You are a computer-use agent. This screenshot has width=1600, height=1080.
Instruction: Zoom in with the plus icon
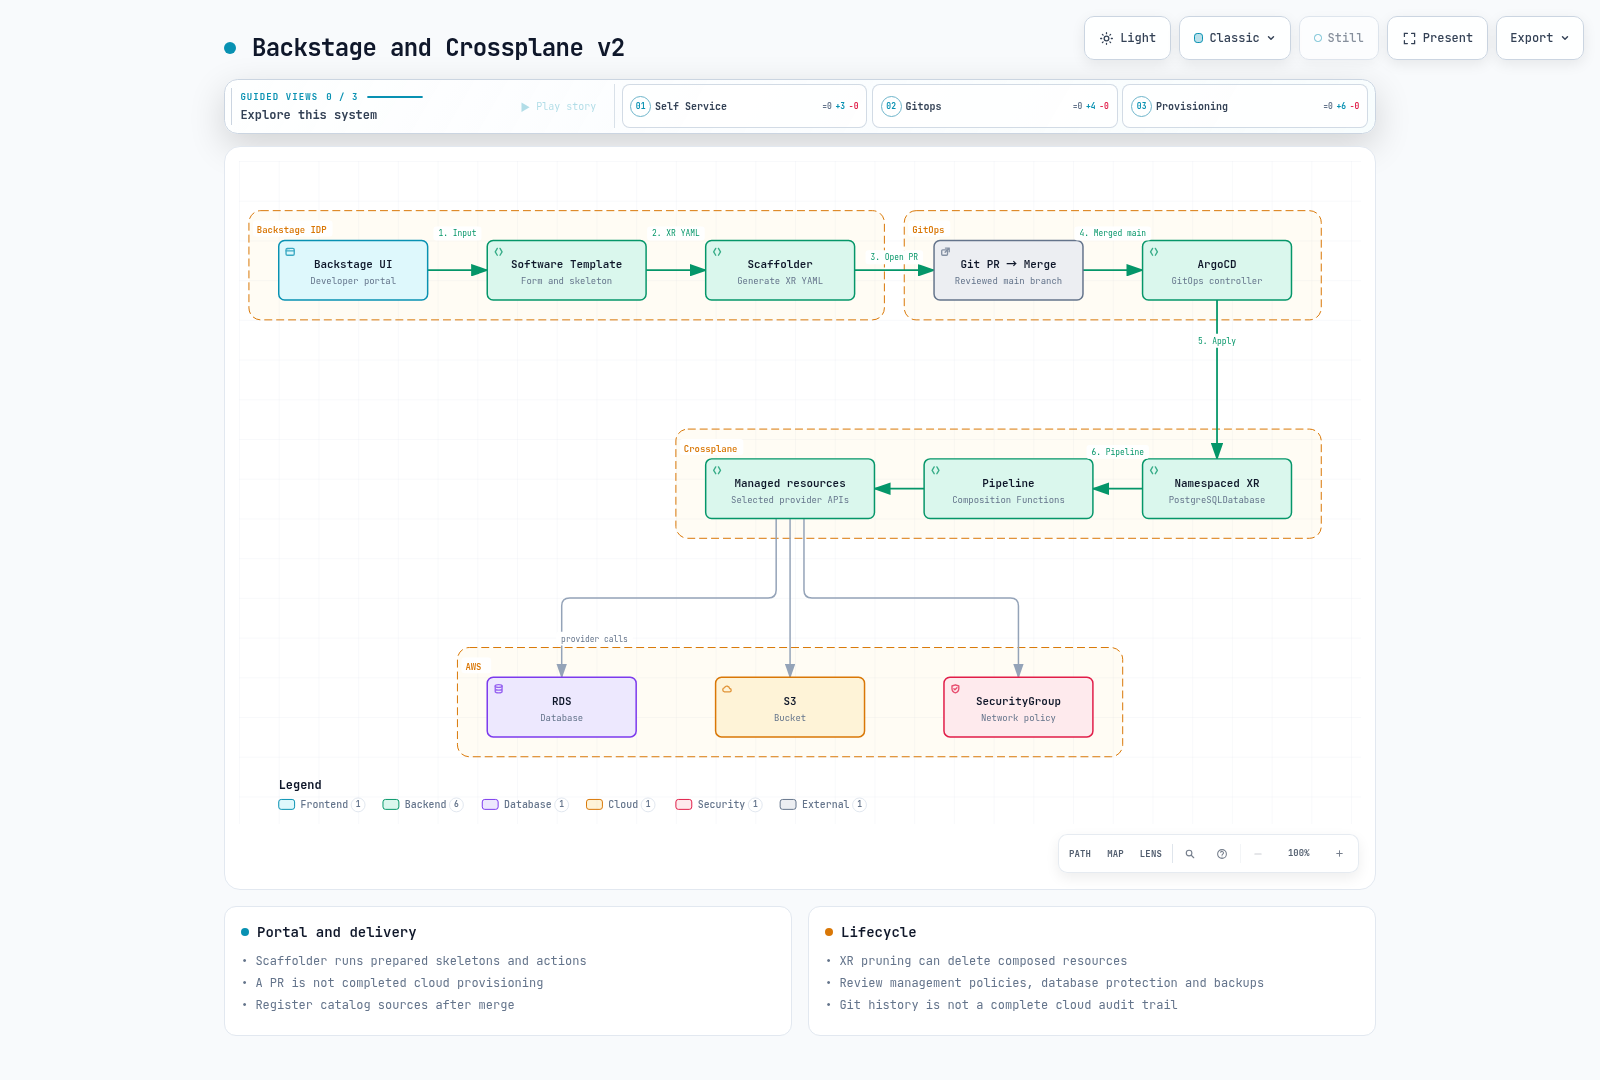tap(1339, 854)
